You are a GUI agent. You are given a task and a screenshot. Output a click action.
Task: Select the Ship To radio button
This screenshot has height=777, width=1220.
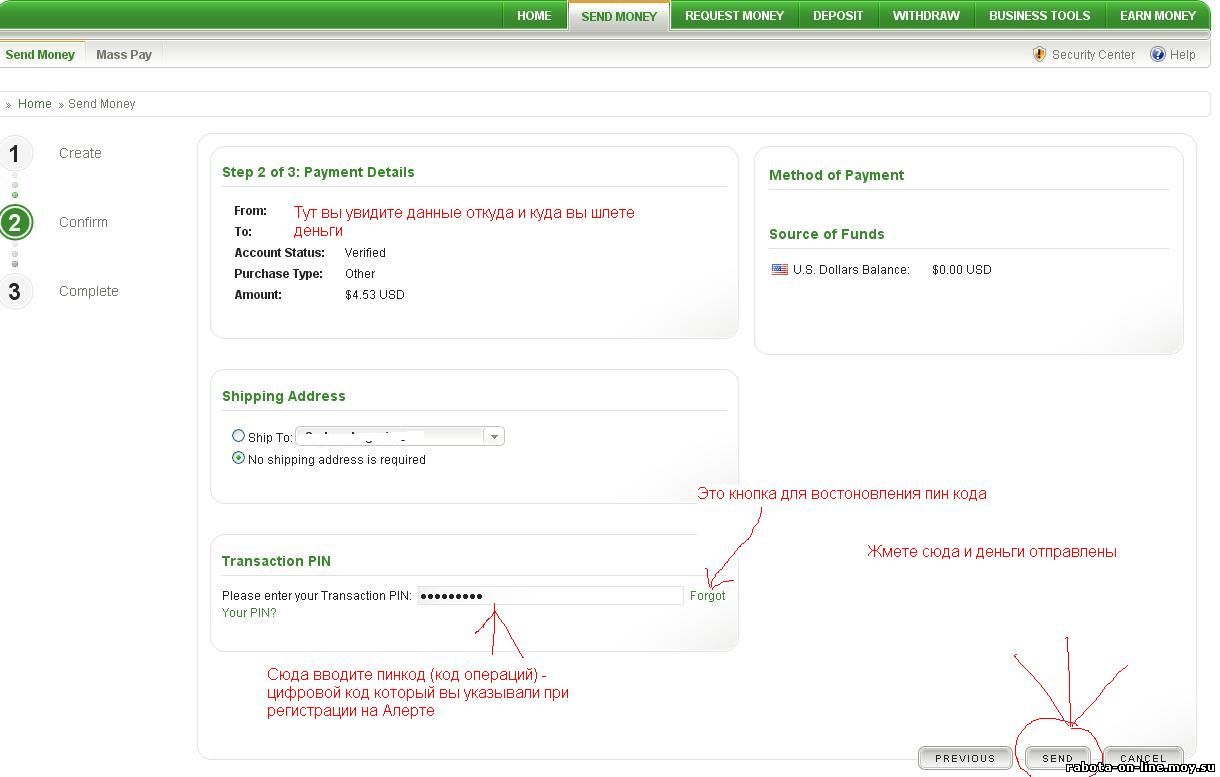(x=238, y=436)
